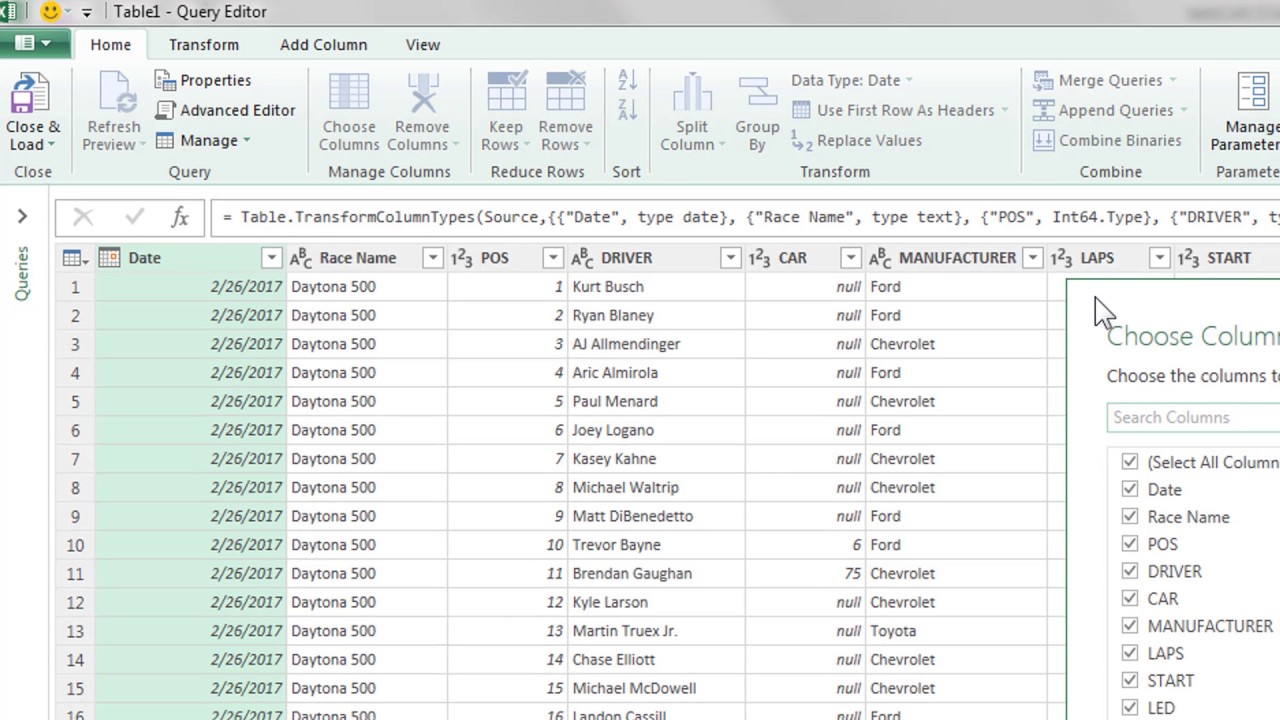Click the number type icon on POS column

pos(461,258)
